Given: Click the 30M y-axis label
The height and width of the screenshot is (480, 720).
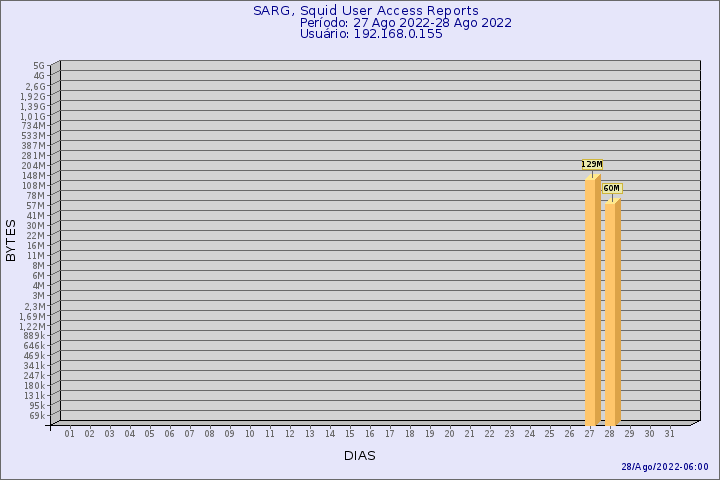Looking at the screenshot, I should (x=36, y=226).
